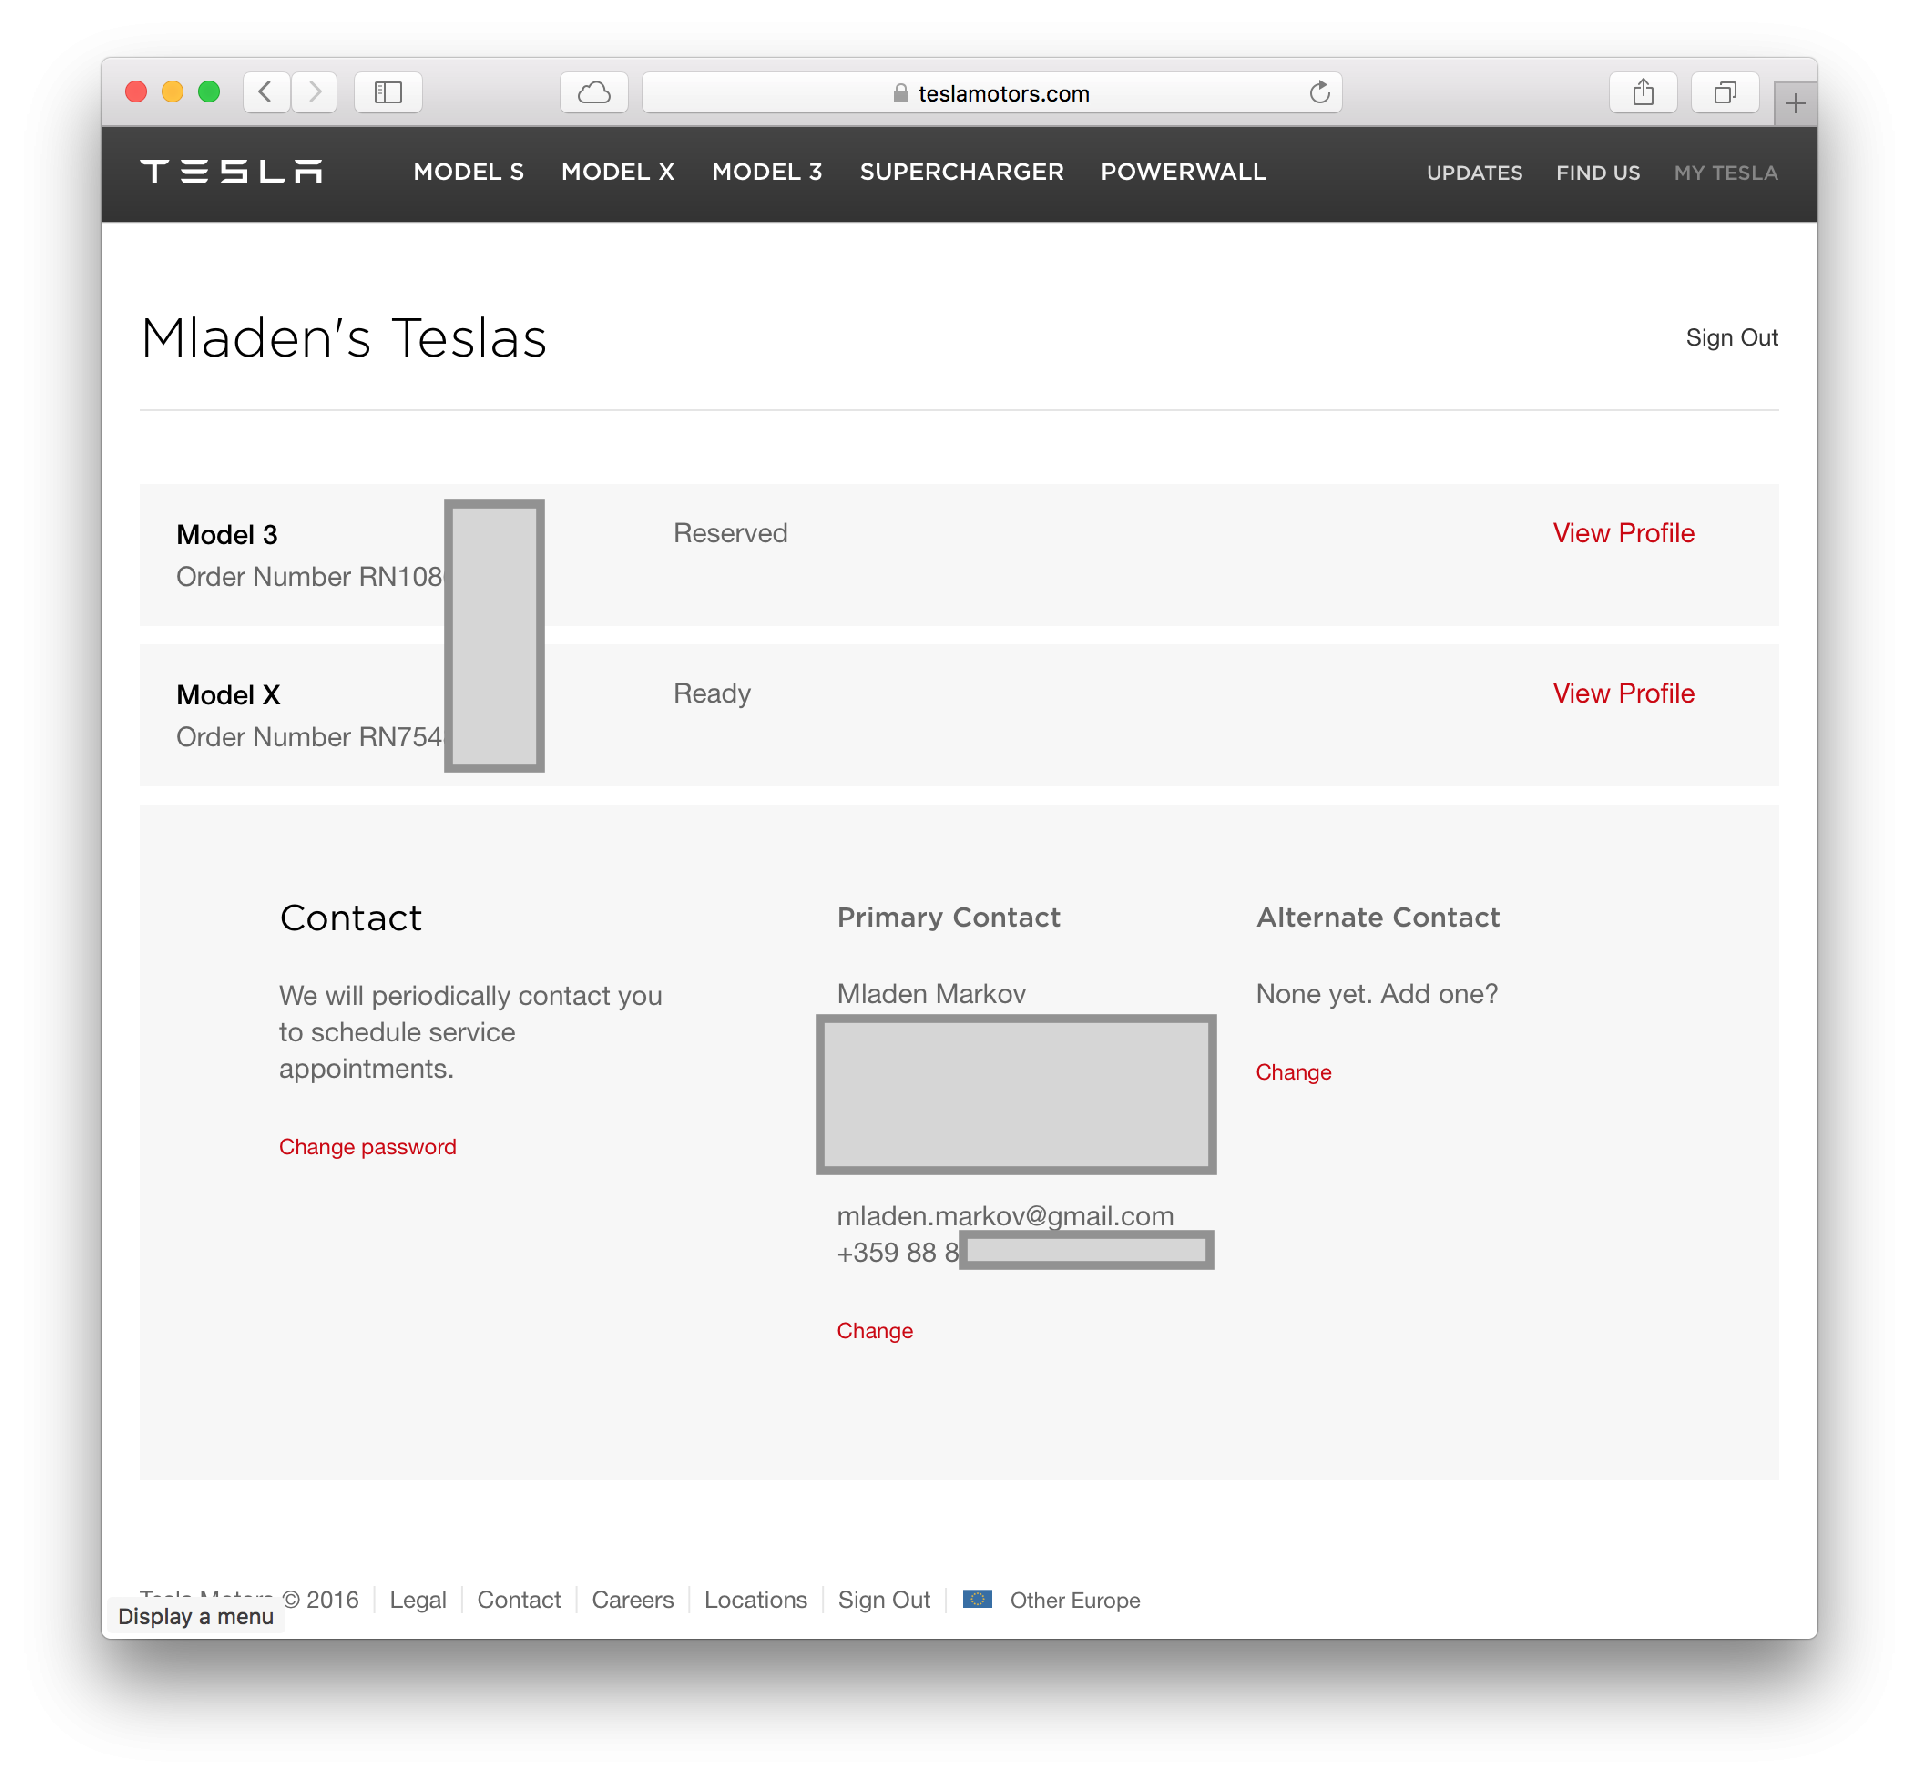This screenshot has height=1785, width=1920.
Task: Click the 'None yet. Add one?' text
Action: tap(1377, 994)
